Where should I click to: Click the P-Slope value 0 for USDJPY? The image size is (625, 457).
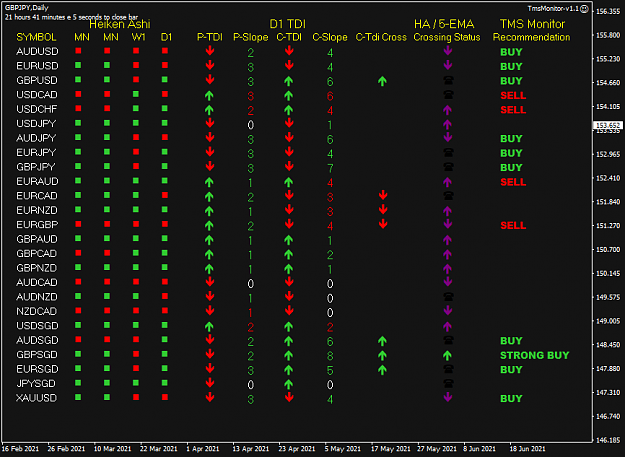point(250,125)
